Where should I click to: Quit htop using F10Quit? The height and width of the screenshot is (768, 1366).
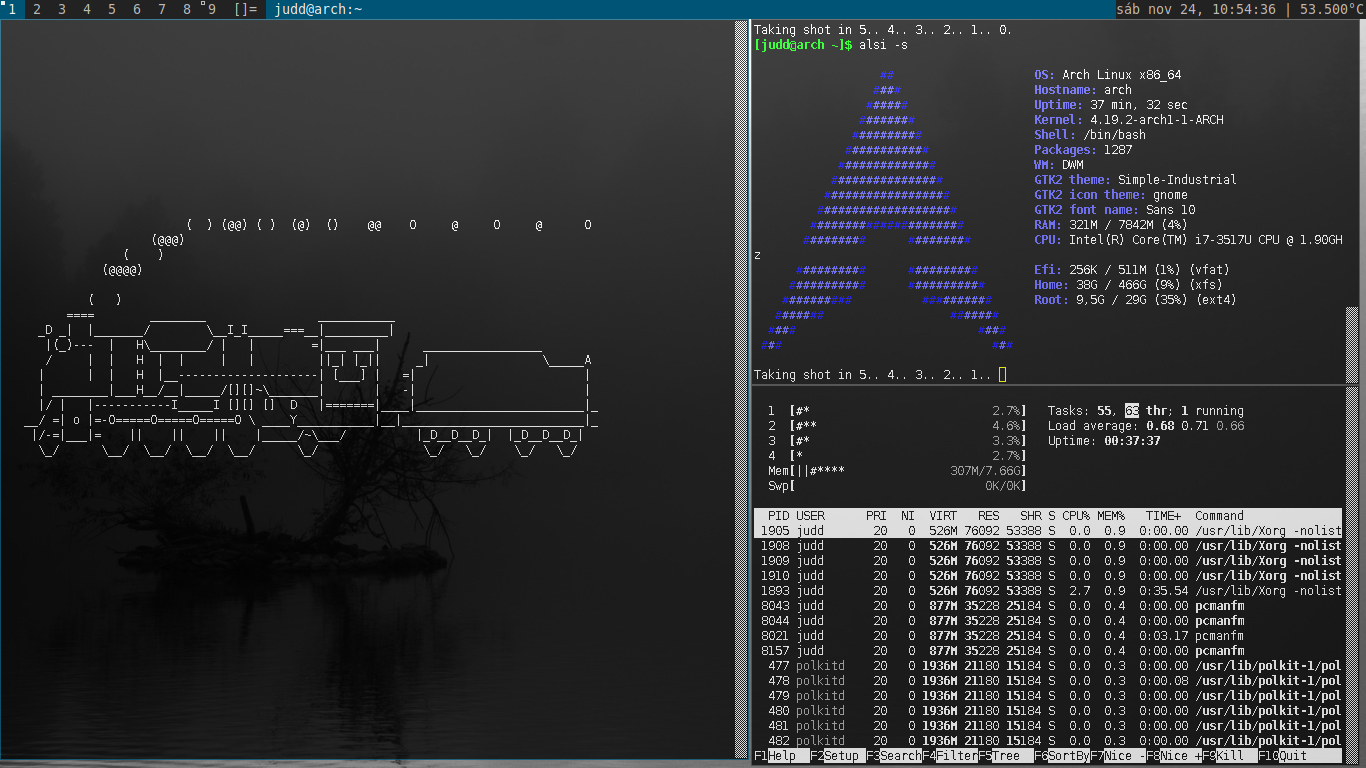[x=1283, y=756]
